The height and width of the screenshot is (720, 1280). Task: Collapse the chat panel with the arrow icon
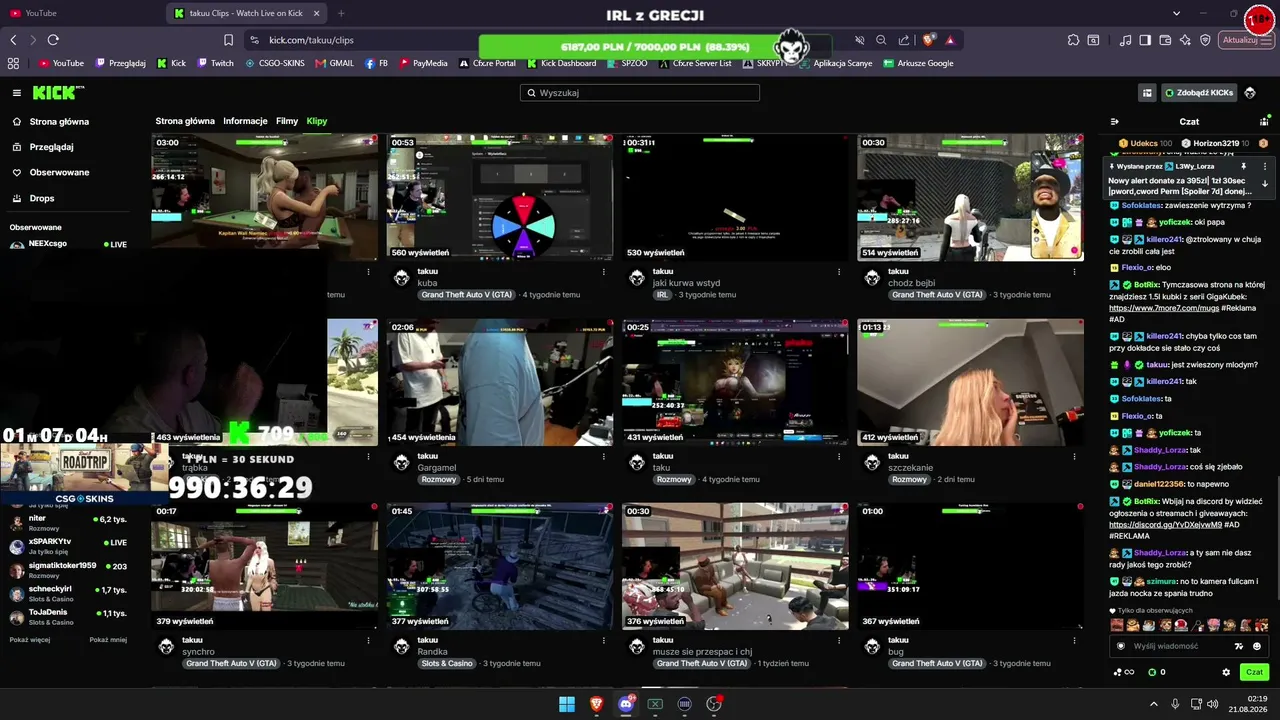[x=1115, y=122]
